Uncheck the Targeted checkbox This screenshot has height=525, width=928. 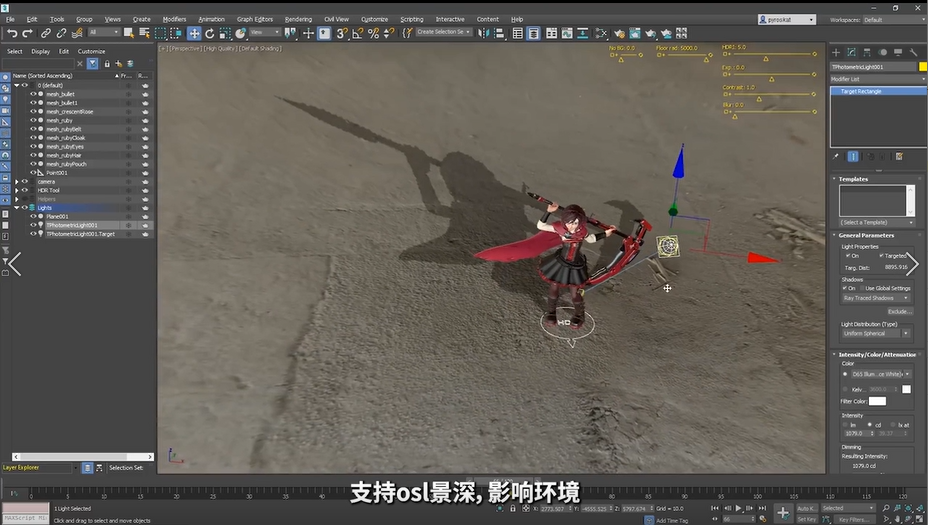pos(881,256)
